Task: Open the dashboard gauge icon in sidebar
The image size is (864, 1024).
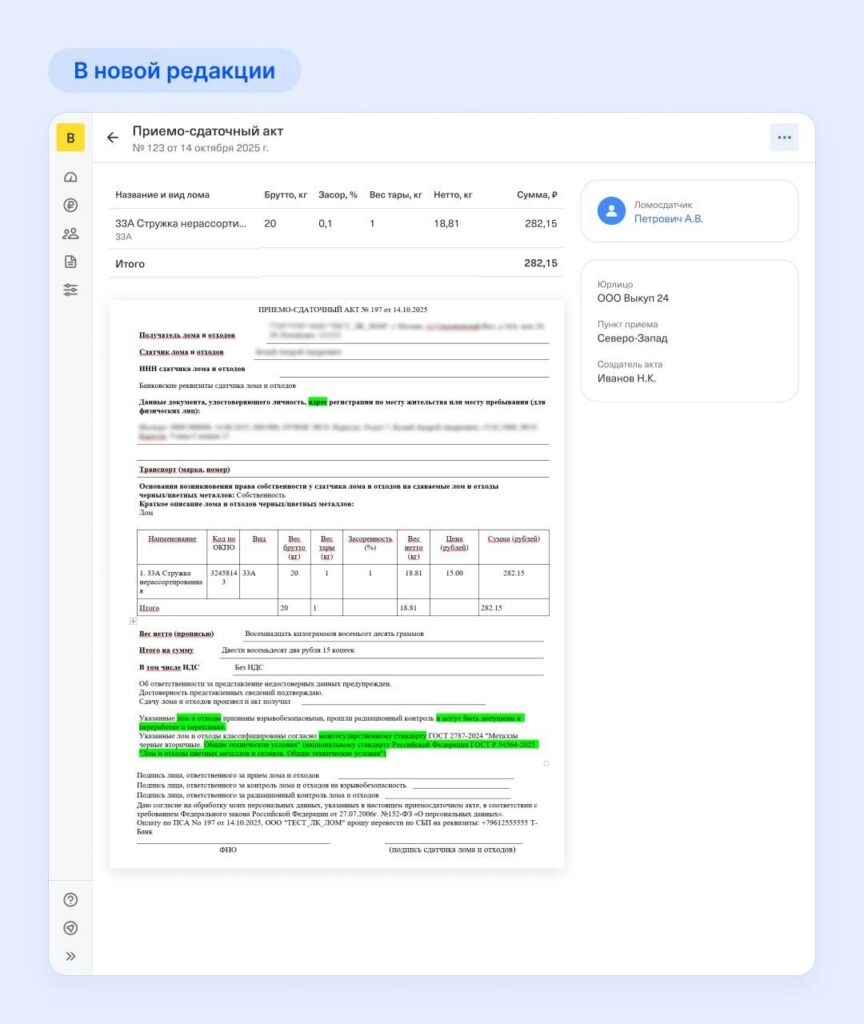Action: tap(70, 177)
